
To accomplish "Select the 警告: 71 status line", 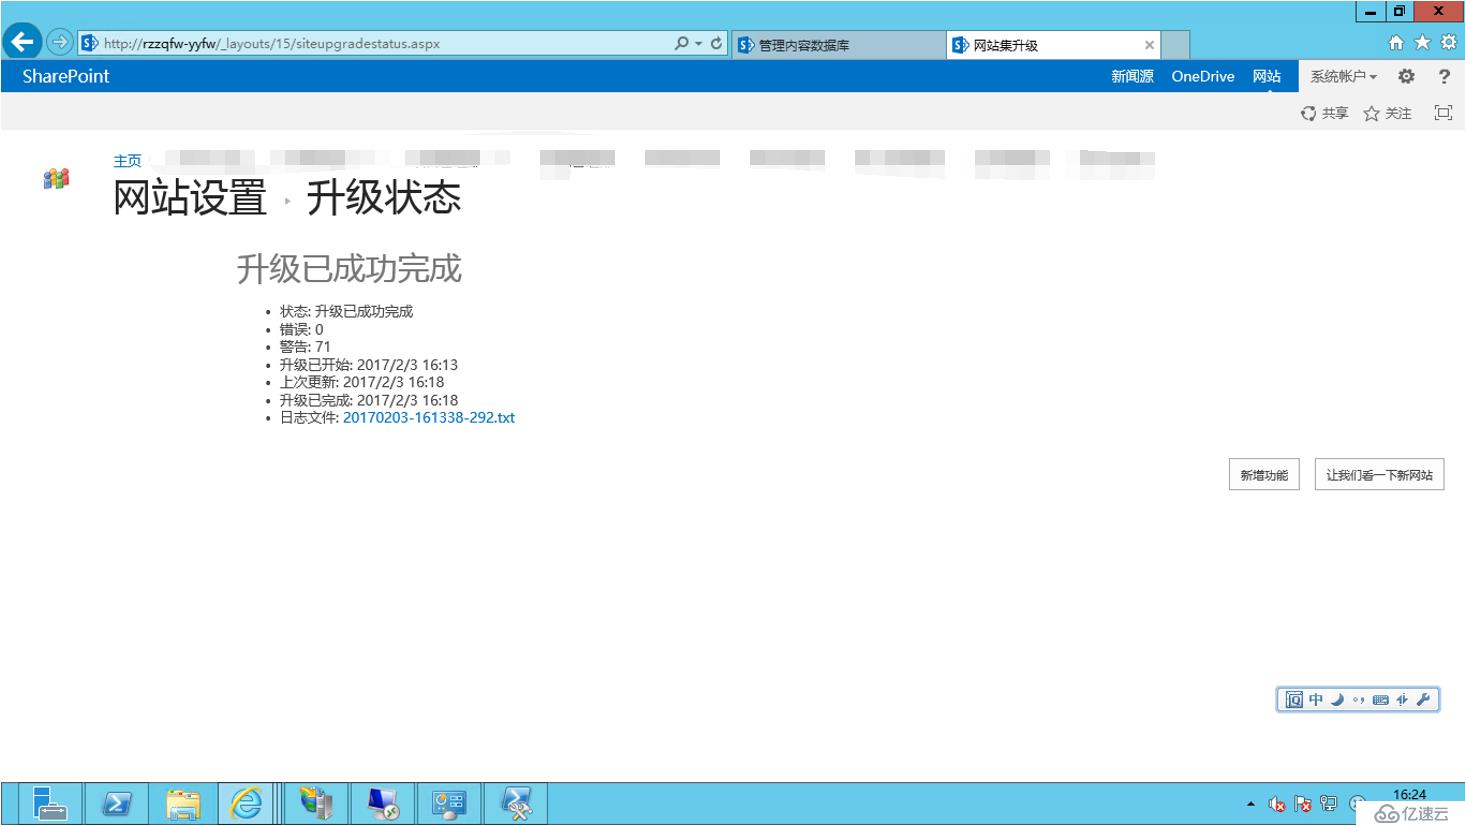I will [305, 347].
